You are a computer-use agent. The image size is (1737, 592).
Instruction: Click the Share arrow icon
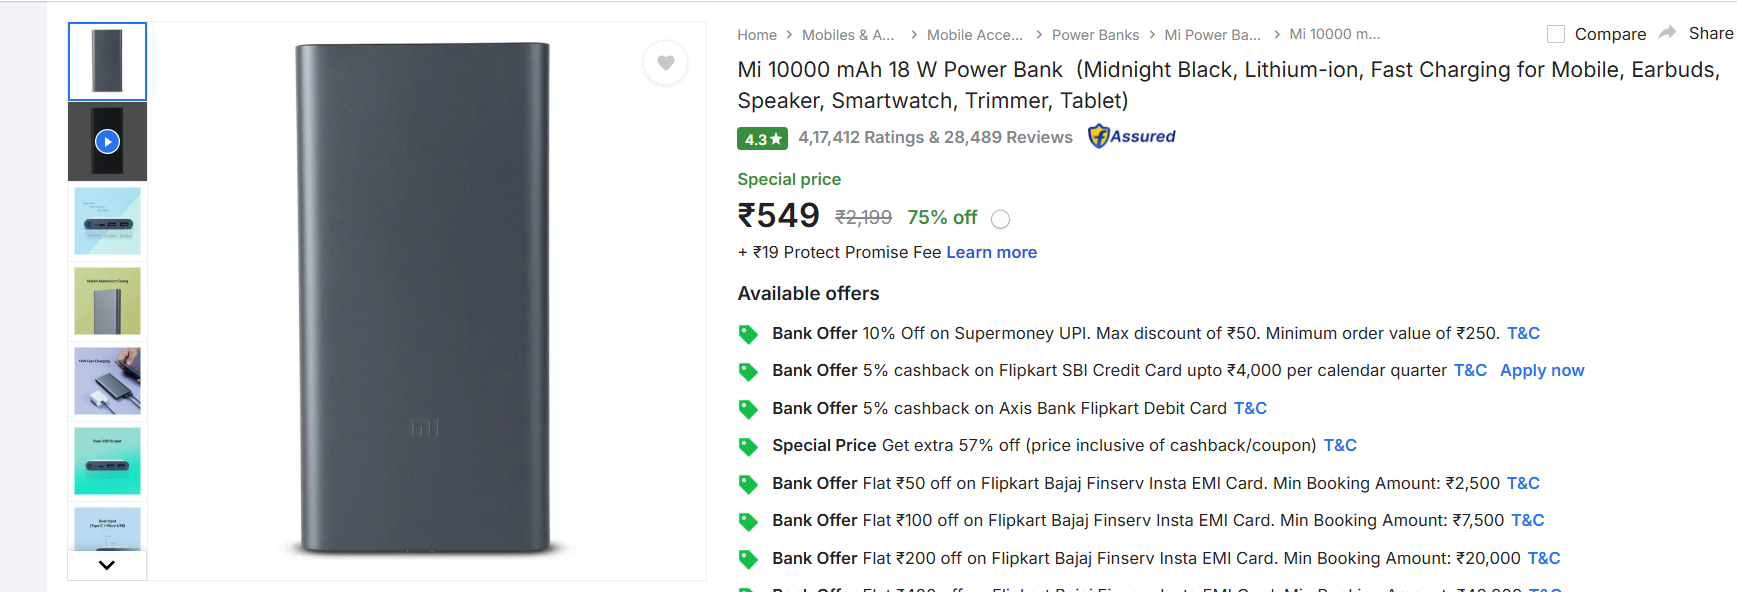point(1667,33)
